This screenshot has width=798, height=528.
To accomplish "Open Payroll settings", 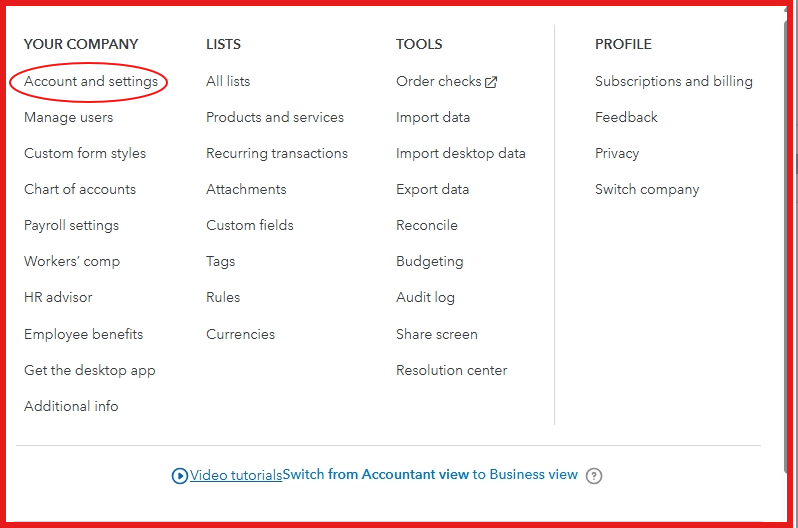I will point(71,226).
